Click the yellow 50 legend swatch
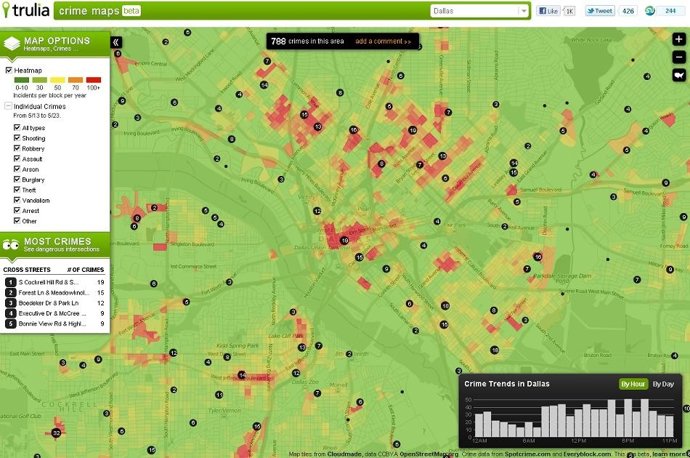690x458 pixels. [x=58, y=80]
